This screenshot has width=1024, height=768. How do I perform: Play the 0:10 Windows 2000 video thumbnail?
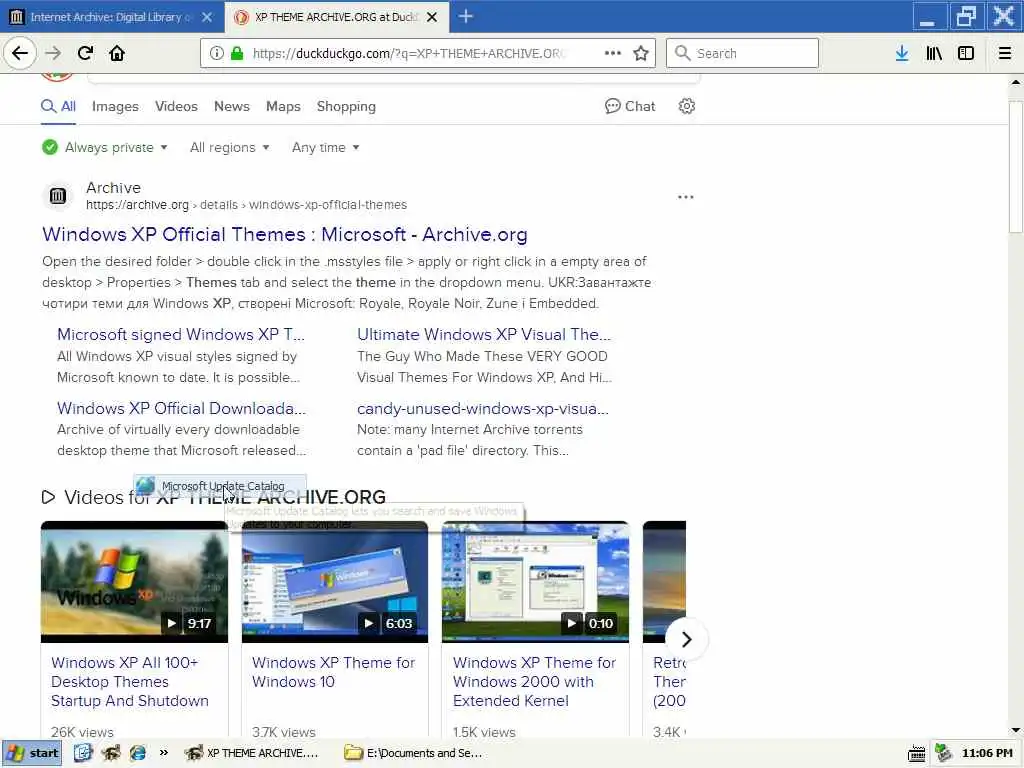pos(536,581)
